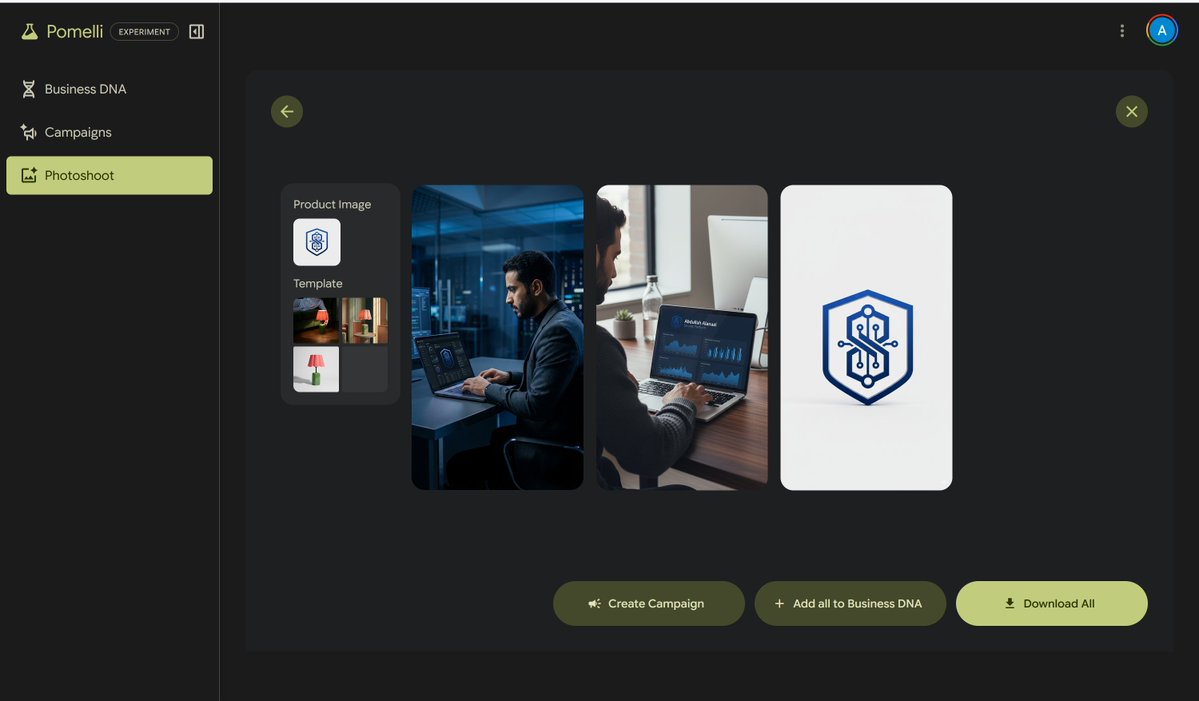Click the download arrow icon in Download All
Viewport: 1199px width, 701px height.
pos(1009,603)
